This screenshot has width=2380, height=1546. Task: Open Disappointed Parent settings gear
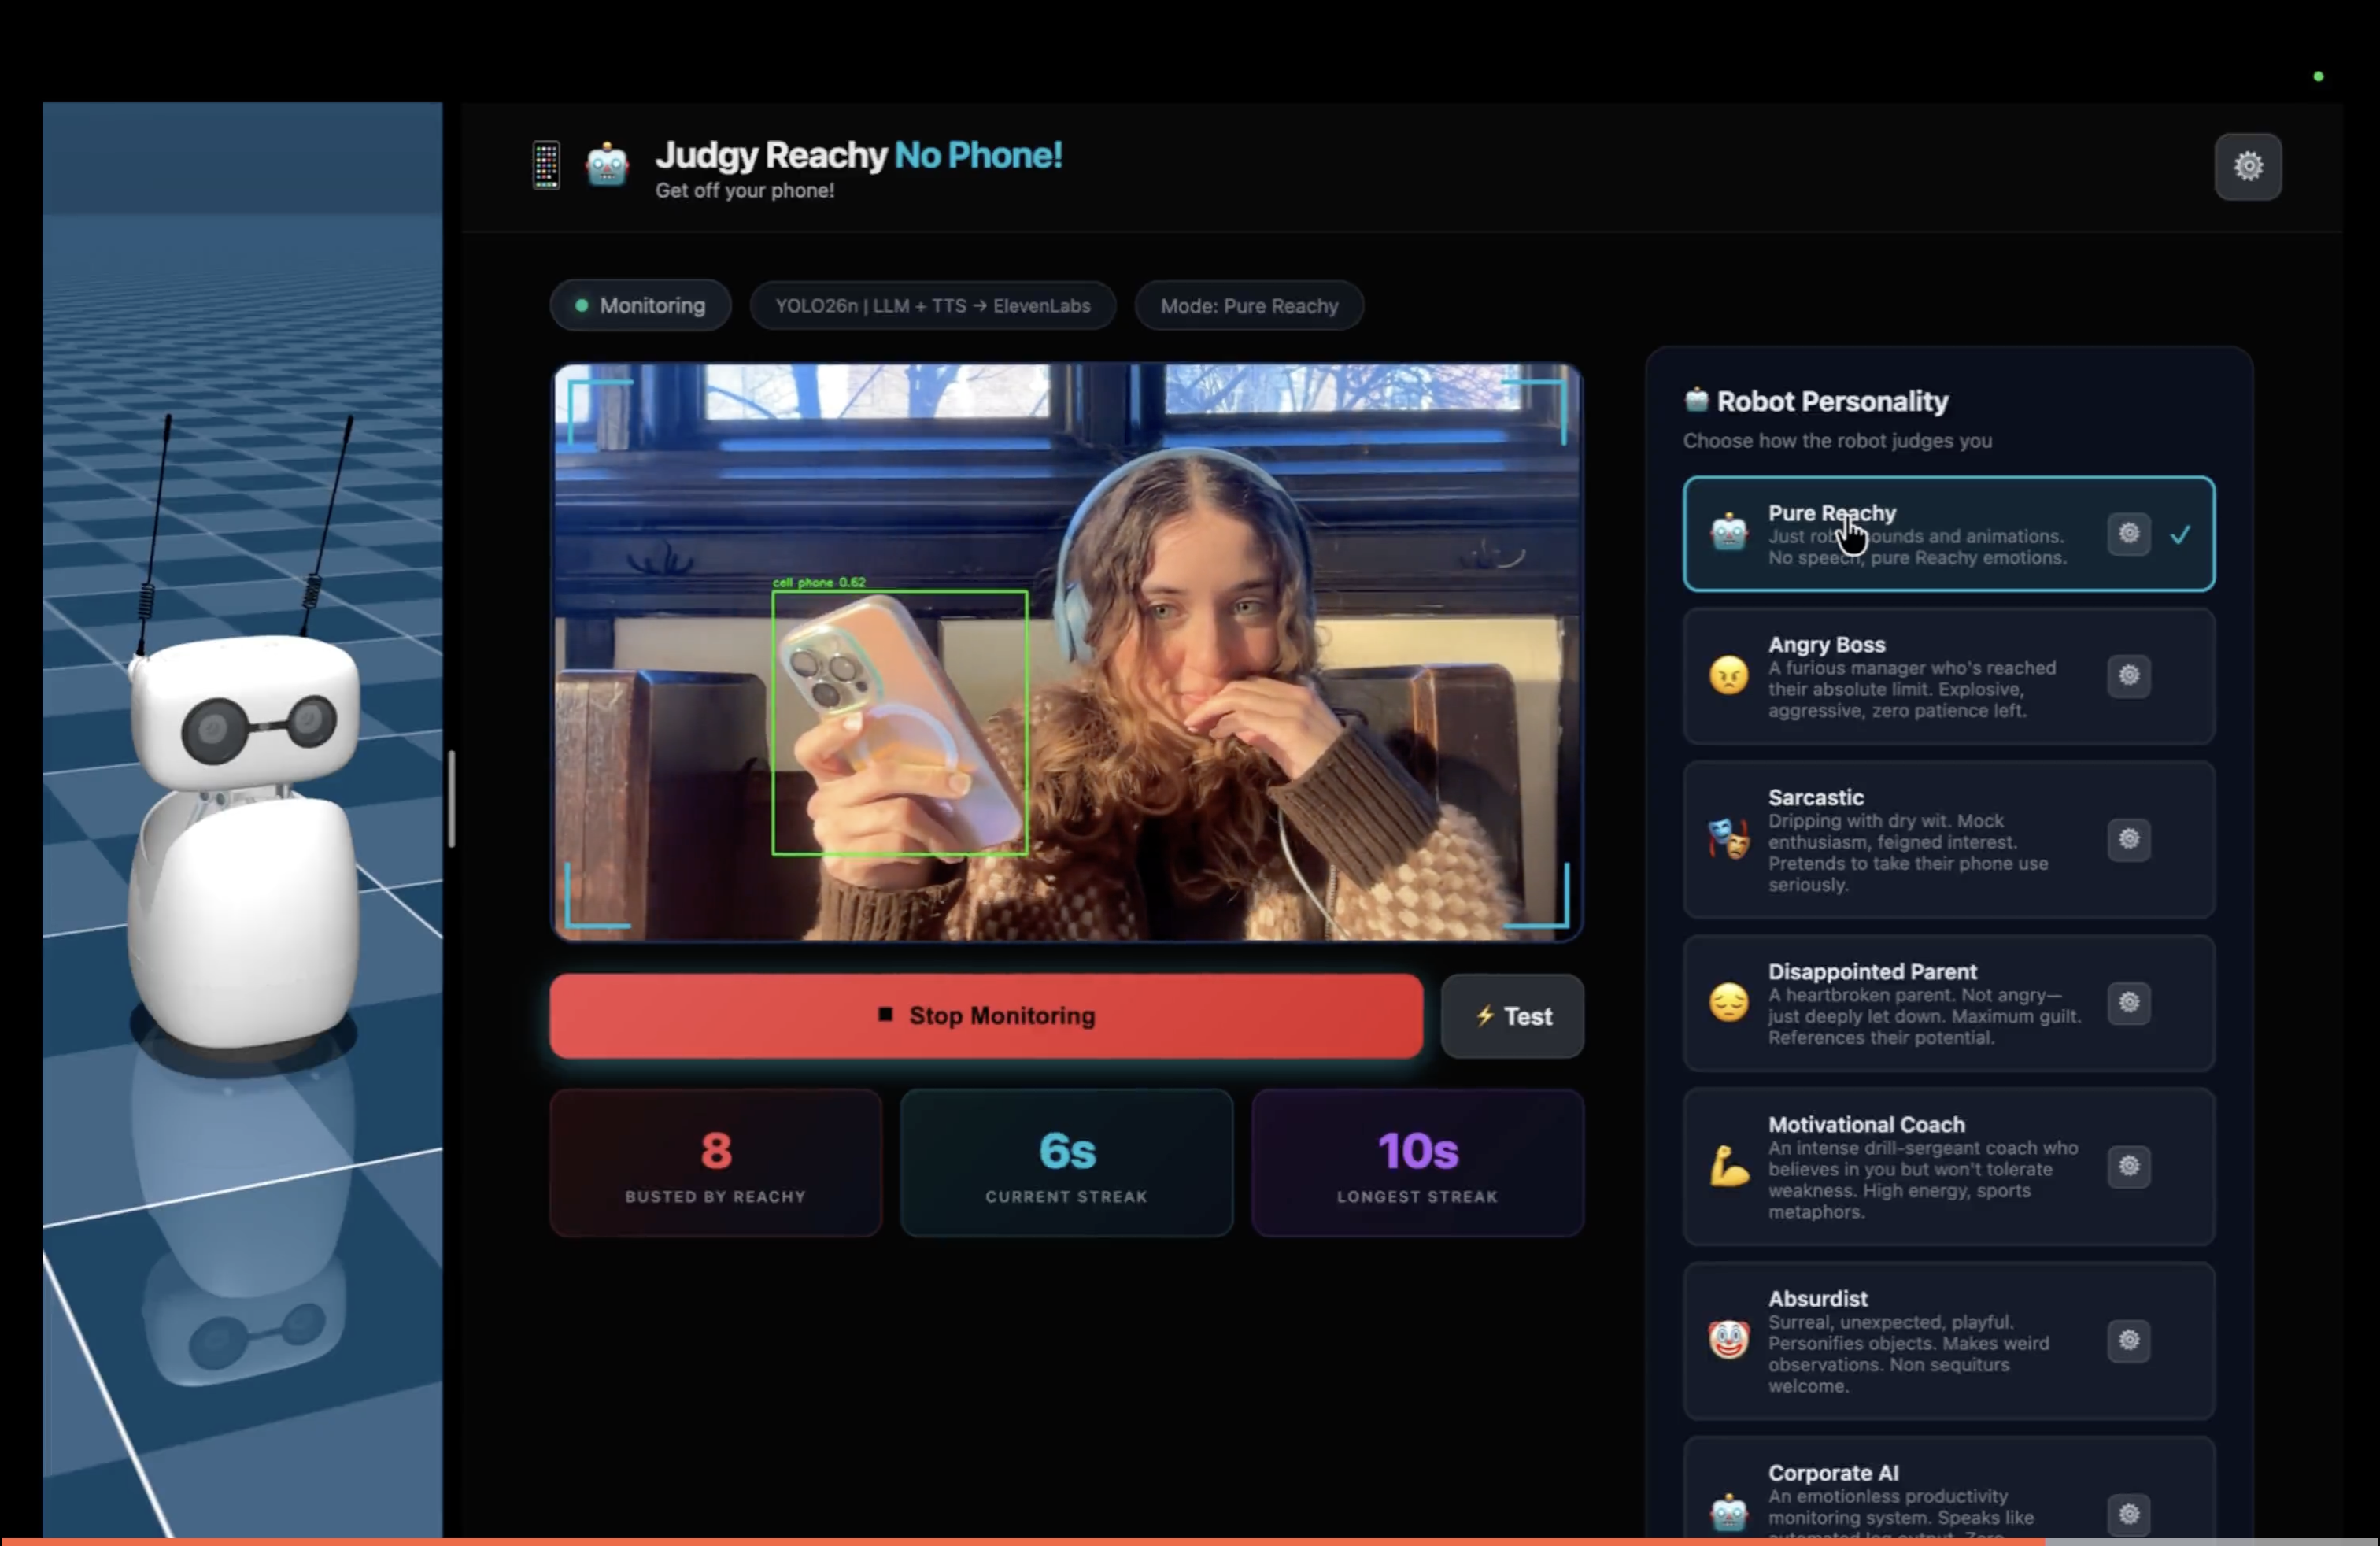(2128, 1002)
